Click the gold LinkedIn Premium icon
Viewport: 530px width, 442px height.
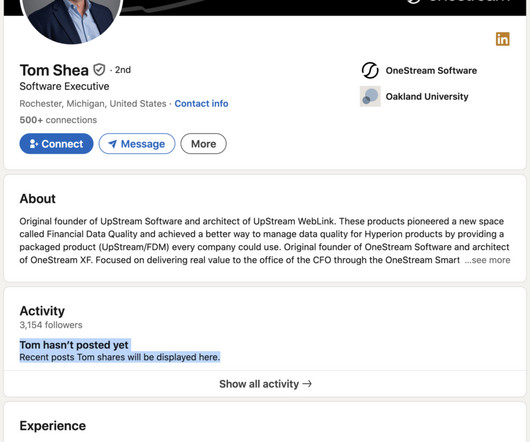503,39
